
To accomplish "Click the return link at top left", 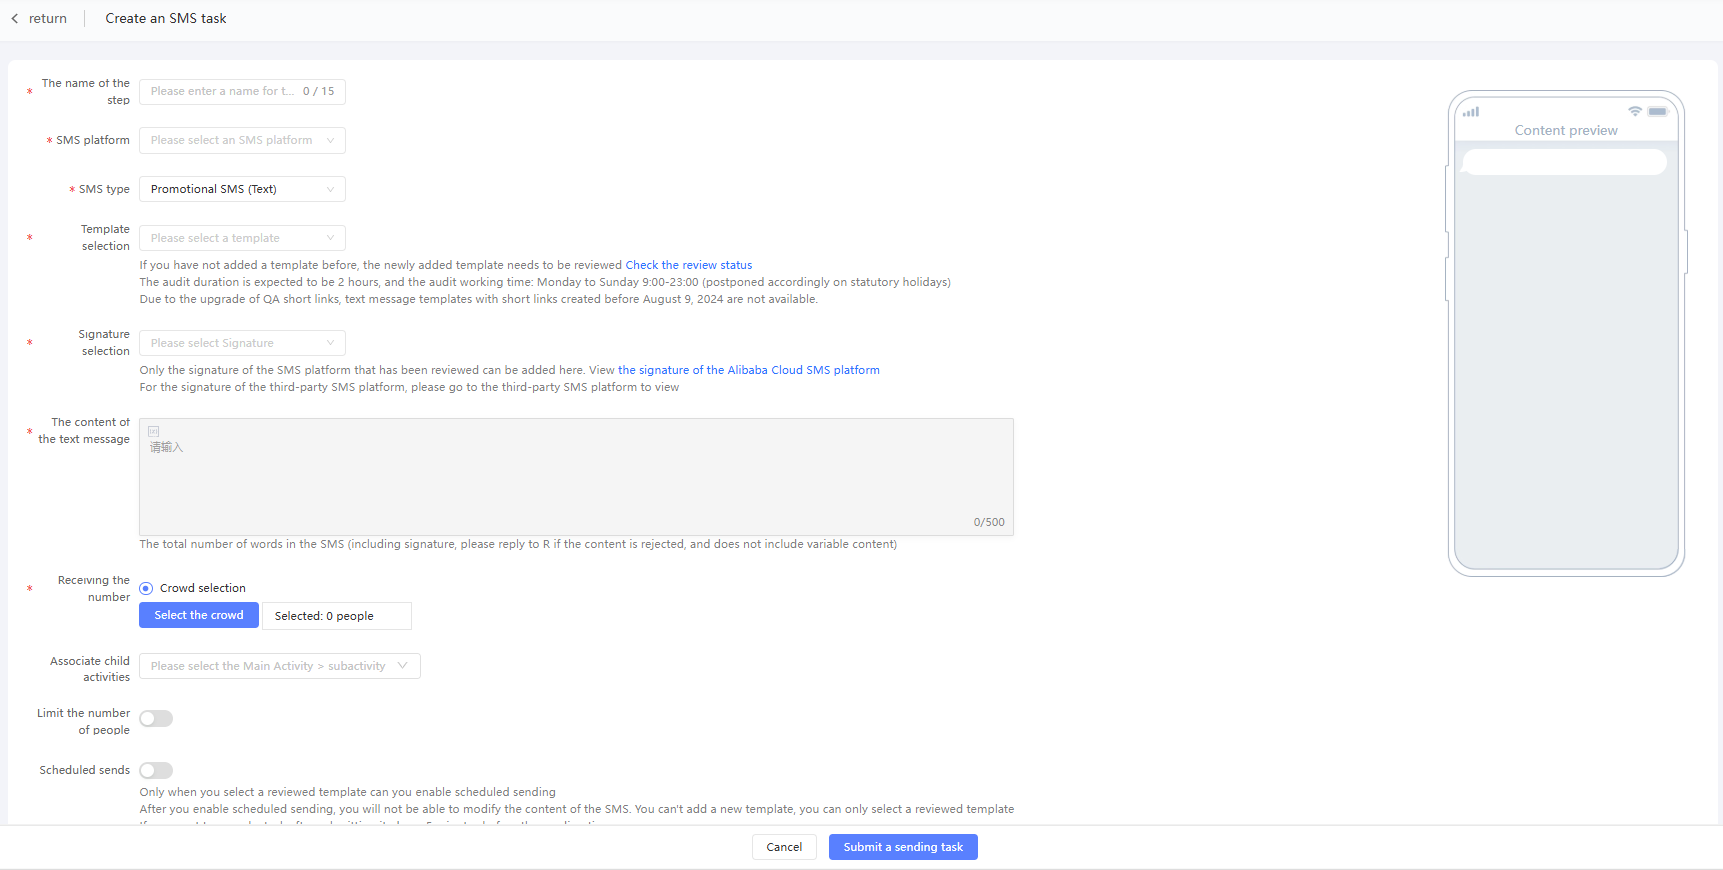I will 48,18.
